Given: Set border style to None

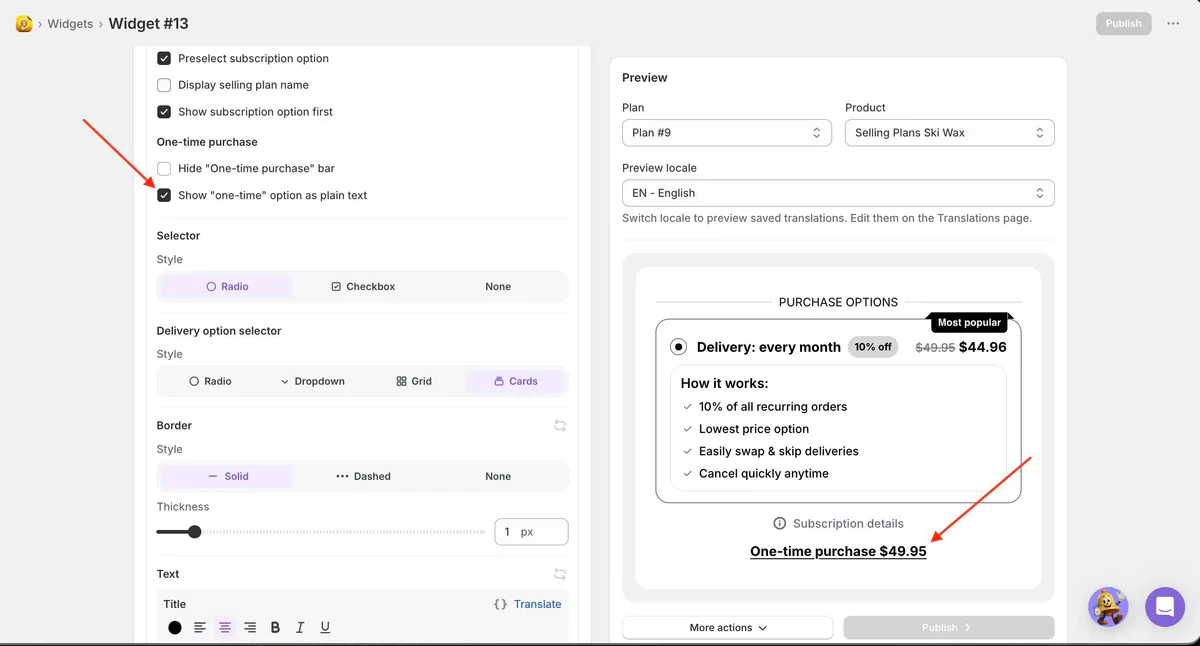Looking at the screenshot, I should 498,476.
